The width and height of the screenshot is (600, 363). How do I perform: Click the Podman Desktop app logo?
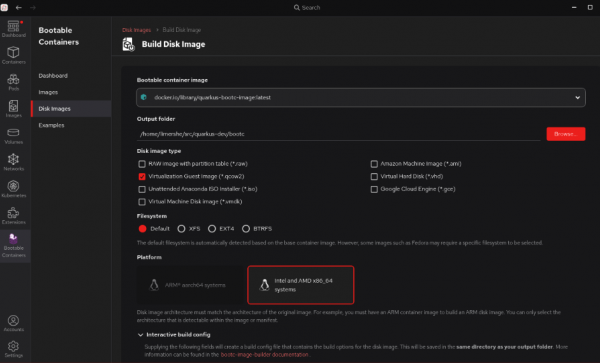click(4, 7)
